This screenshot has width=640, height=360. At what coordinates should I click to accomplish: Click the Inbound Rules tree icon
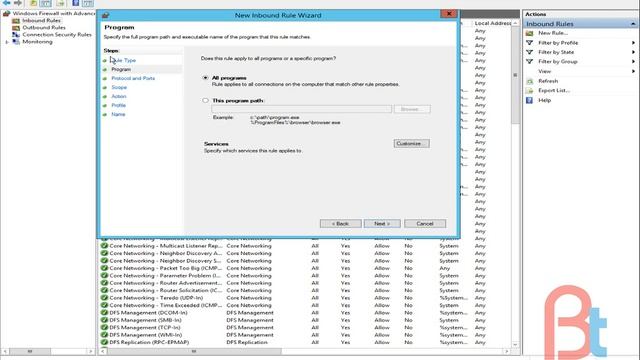point(16,20)
